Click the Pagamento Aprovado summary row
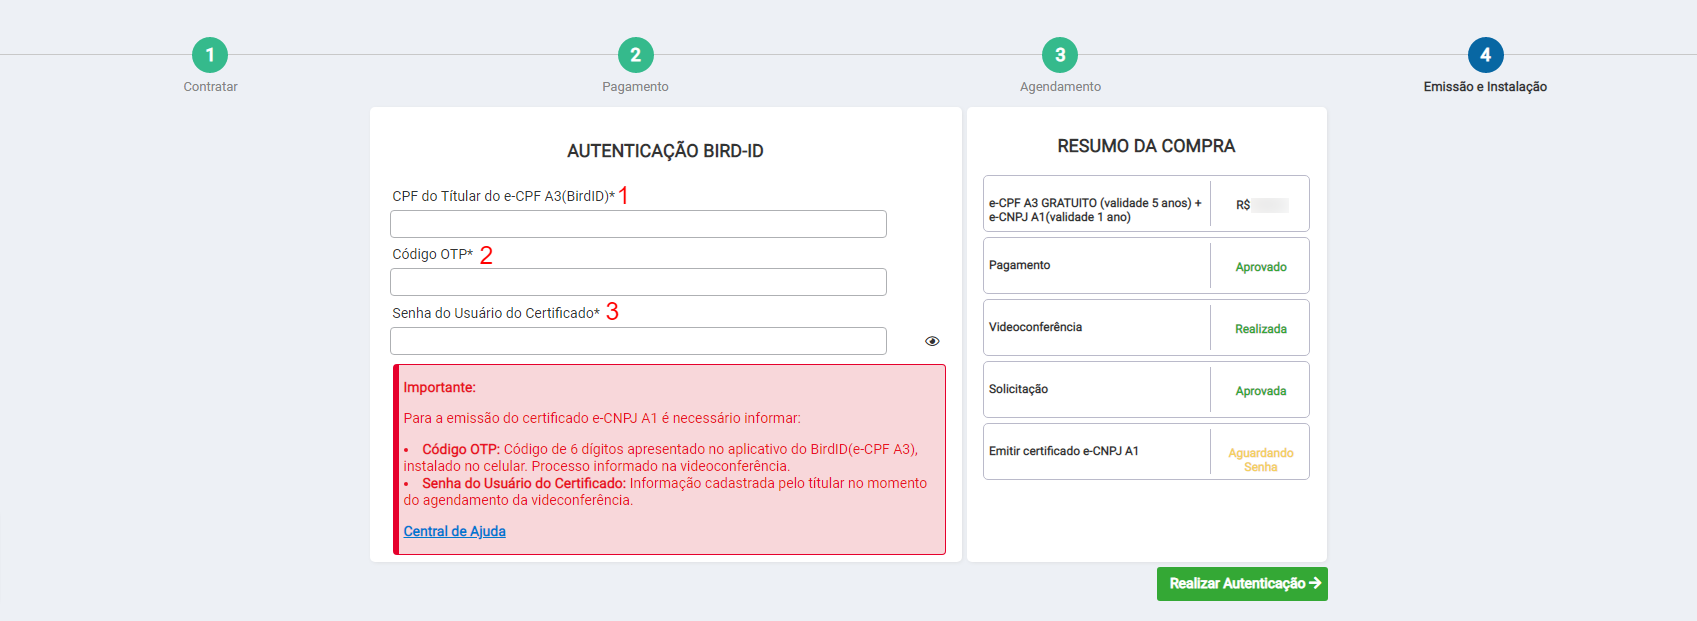 click(x=1146, y=266)
